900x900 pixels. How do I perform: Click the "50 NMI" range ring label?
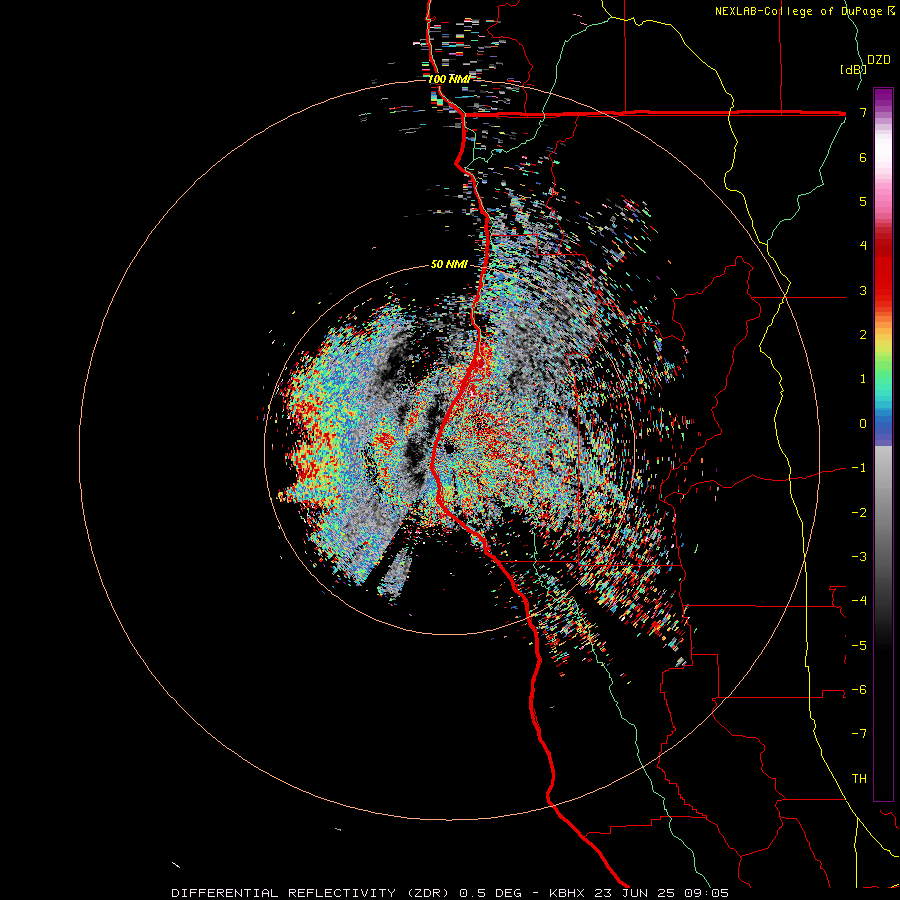pos(449,265)
